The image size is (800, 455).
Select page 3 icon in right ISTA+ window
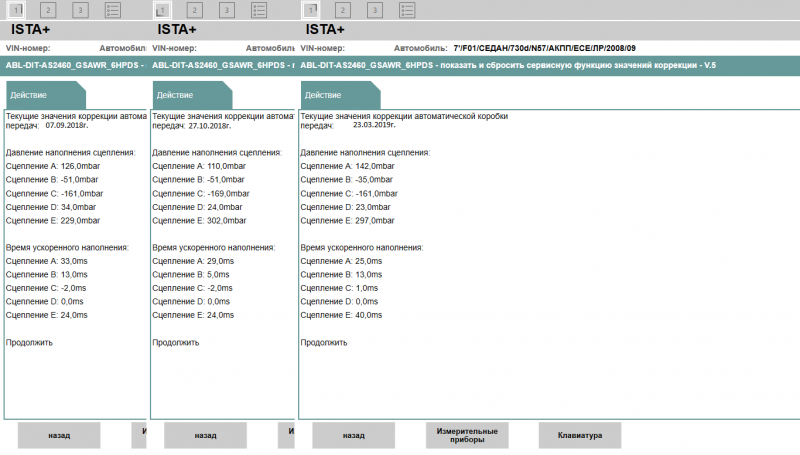click(374, 10)
